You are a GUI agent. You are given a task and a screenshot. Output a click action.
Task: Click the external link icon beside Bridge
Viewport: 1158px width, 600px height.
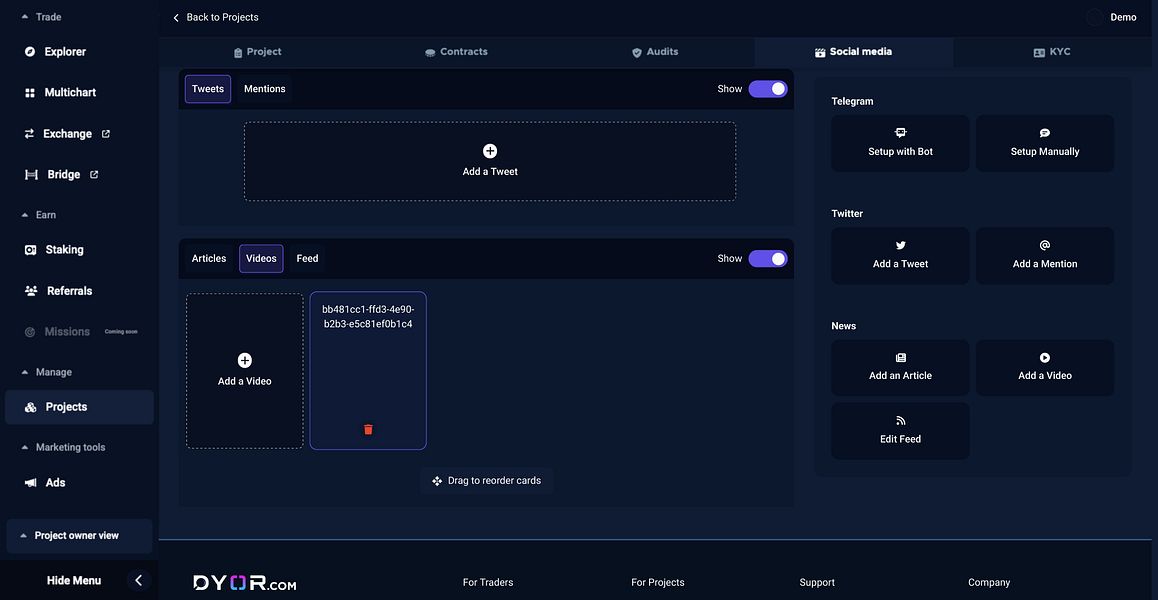(94, 175)
